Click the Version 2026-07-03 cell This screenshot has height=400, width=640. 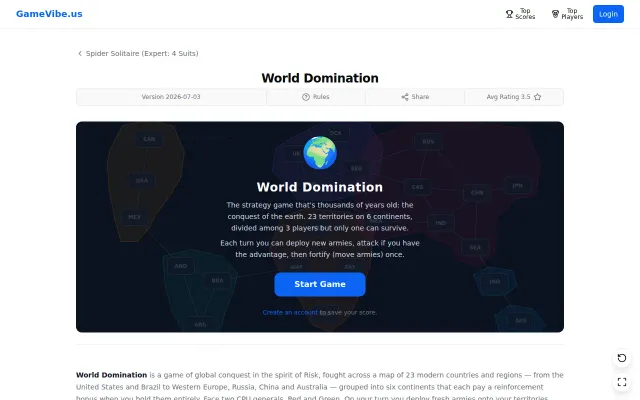click(x=171, y=97)
